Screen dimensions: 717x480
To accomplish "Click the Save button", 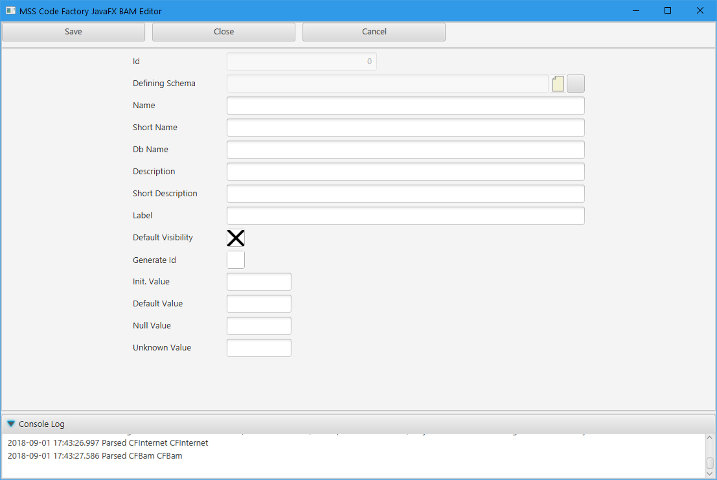I will (x=73, y=32).
